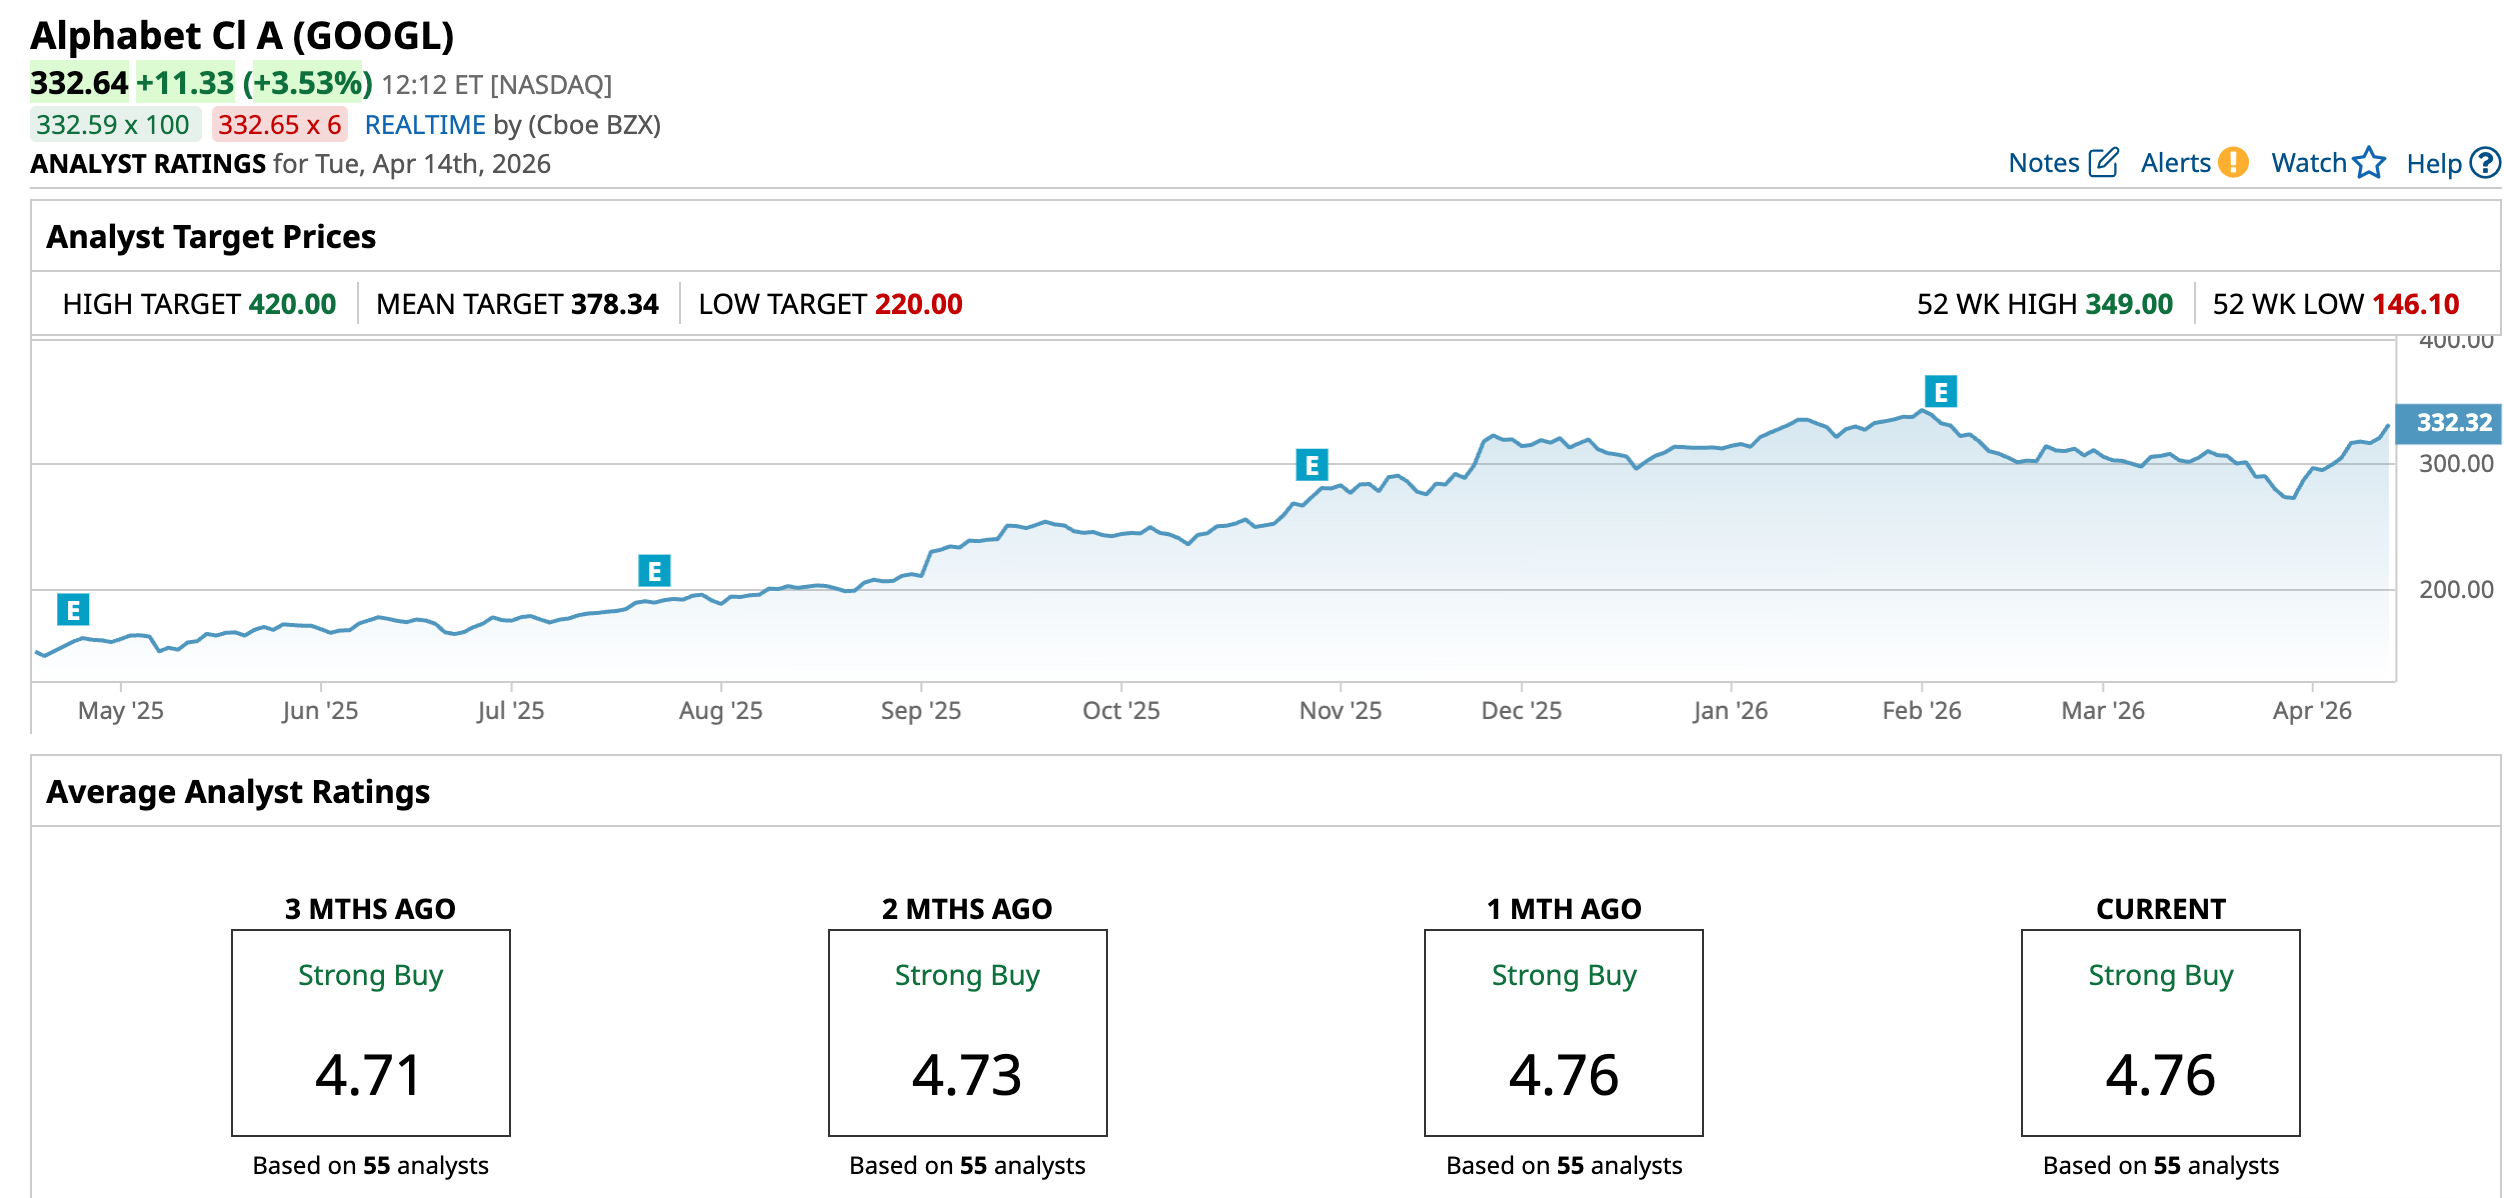The image size is (2504, 1198).
Task: Click the 3 MTHS AGO 4.71 rating box
Action: 370,1032
